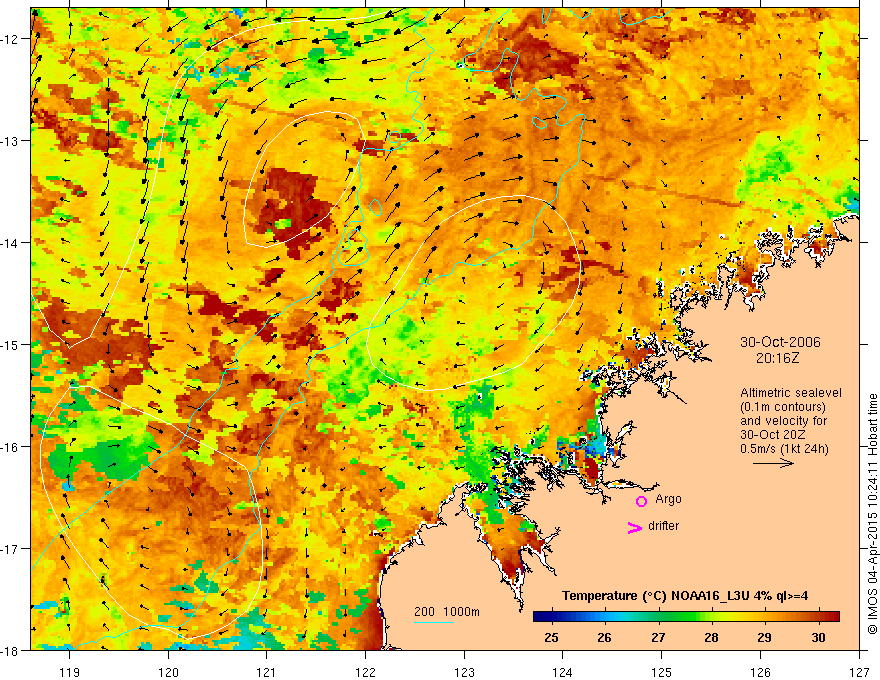880x680 pixels.
Task: Click the magenta Argo circle symbol
Action: (641, 501)
